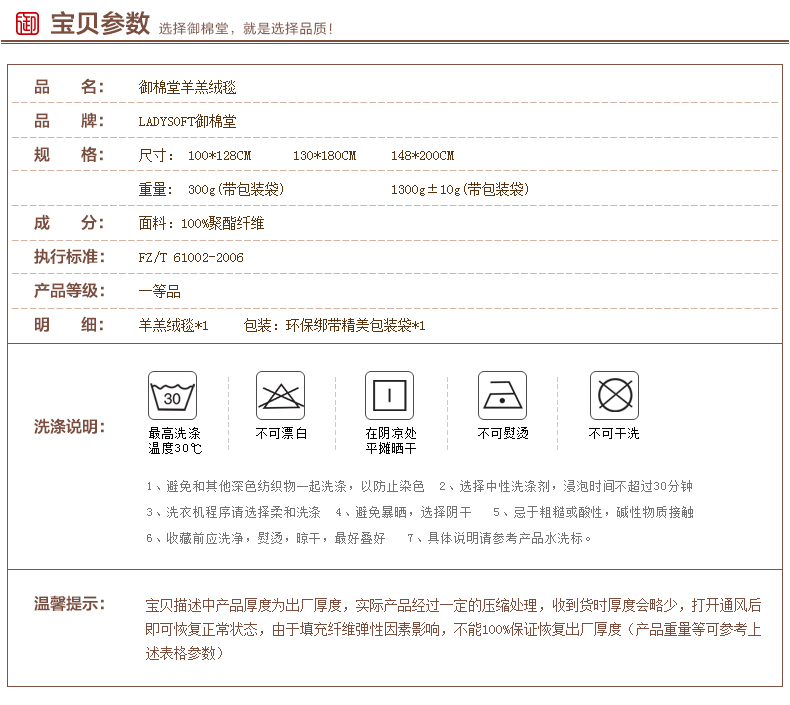Image resolution: width=790 pixels, height=705 pixels.
Task: Click label 最高洗涤温度30℃
Action: (175, 441)
